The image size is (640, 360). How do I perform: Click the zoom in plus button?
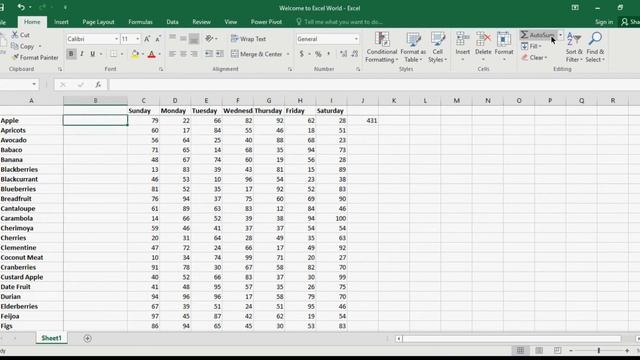627,351
